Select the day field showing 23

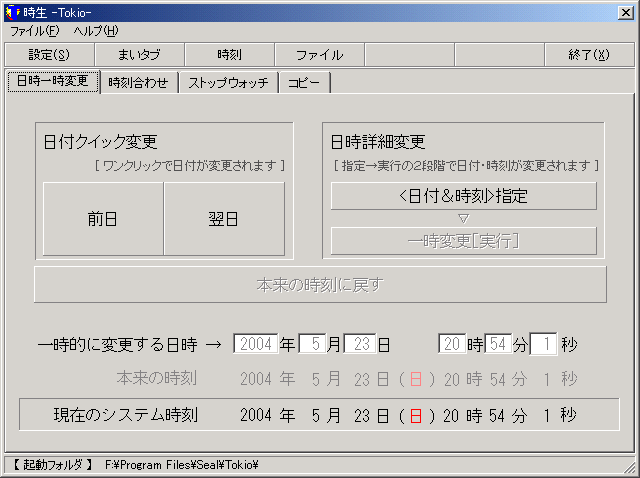tap(359, 344)
